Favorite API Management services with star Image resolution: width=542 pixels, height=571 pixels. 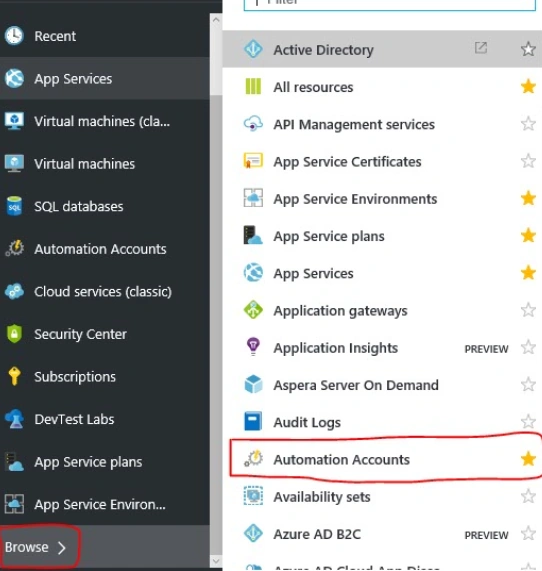(x=528, y=124)
